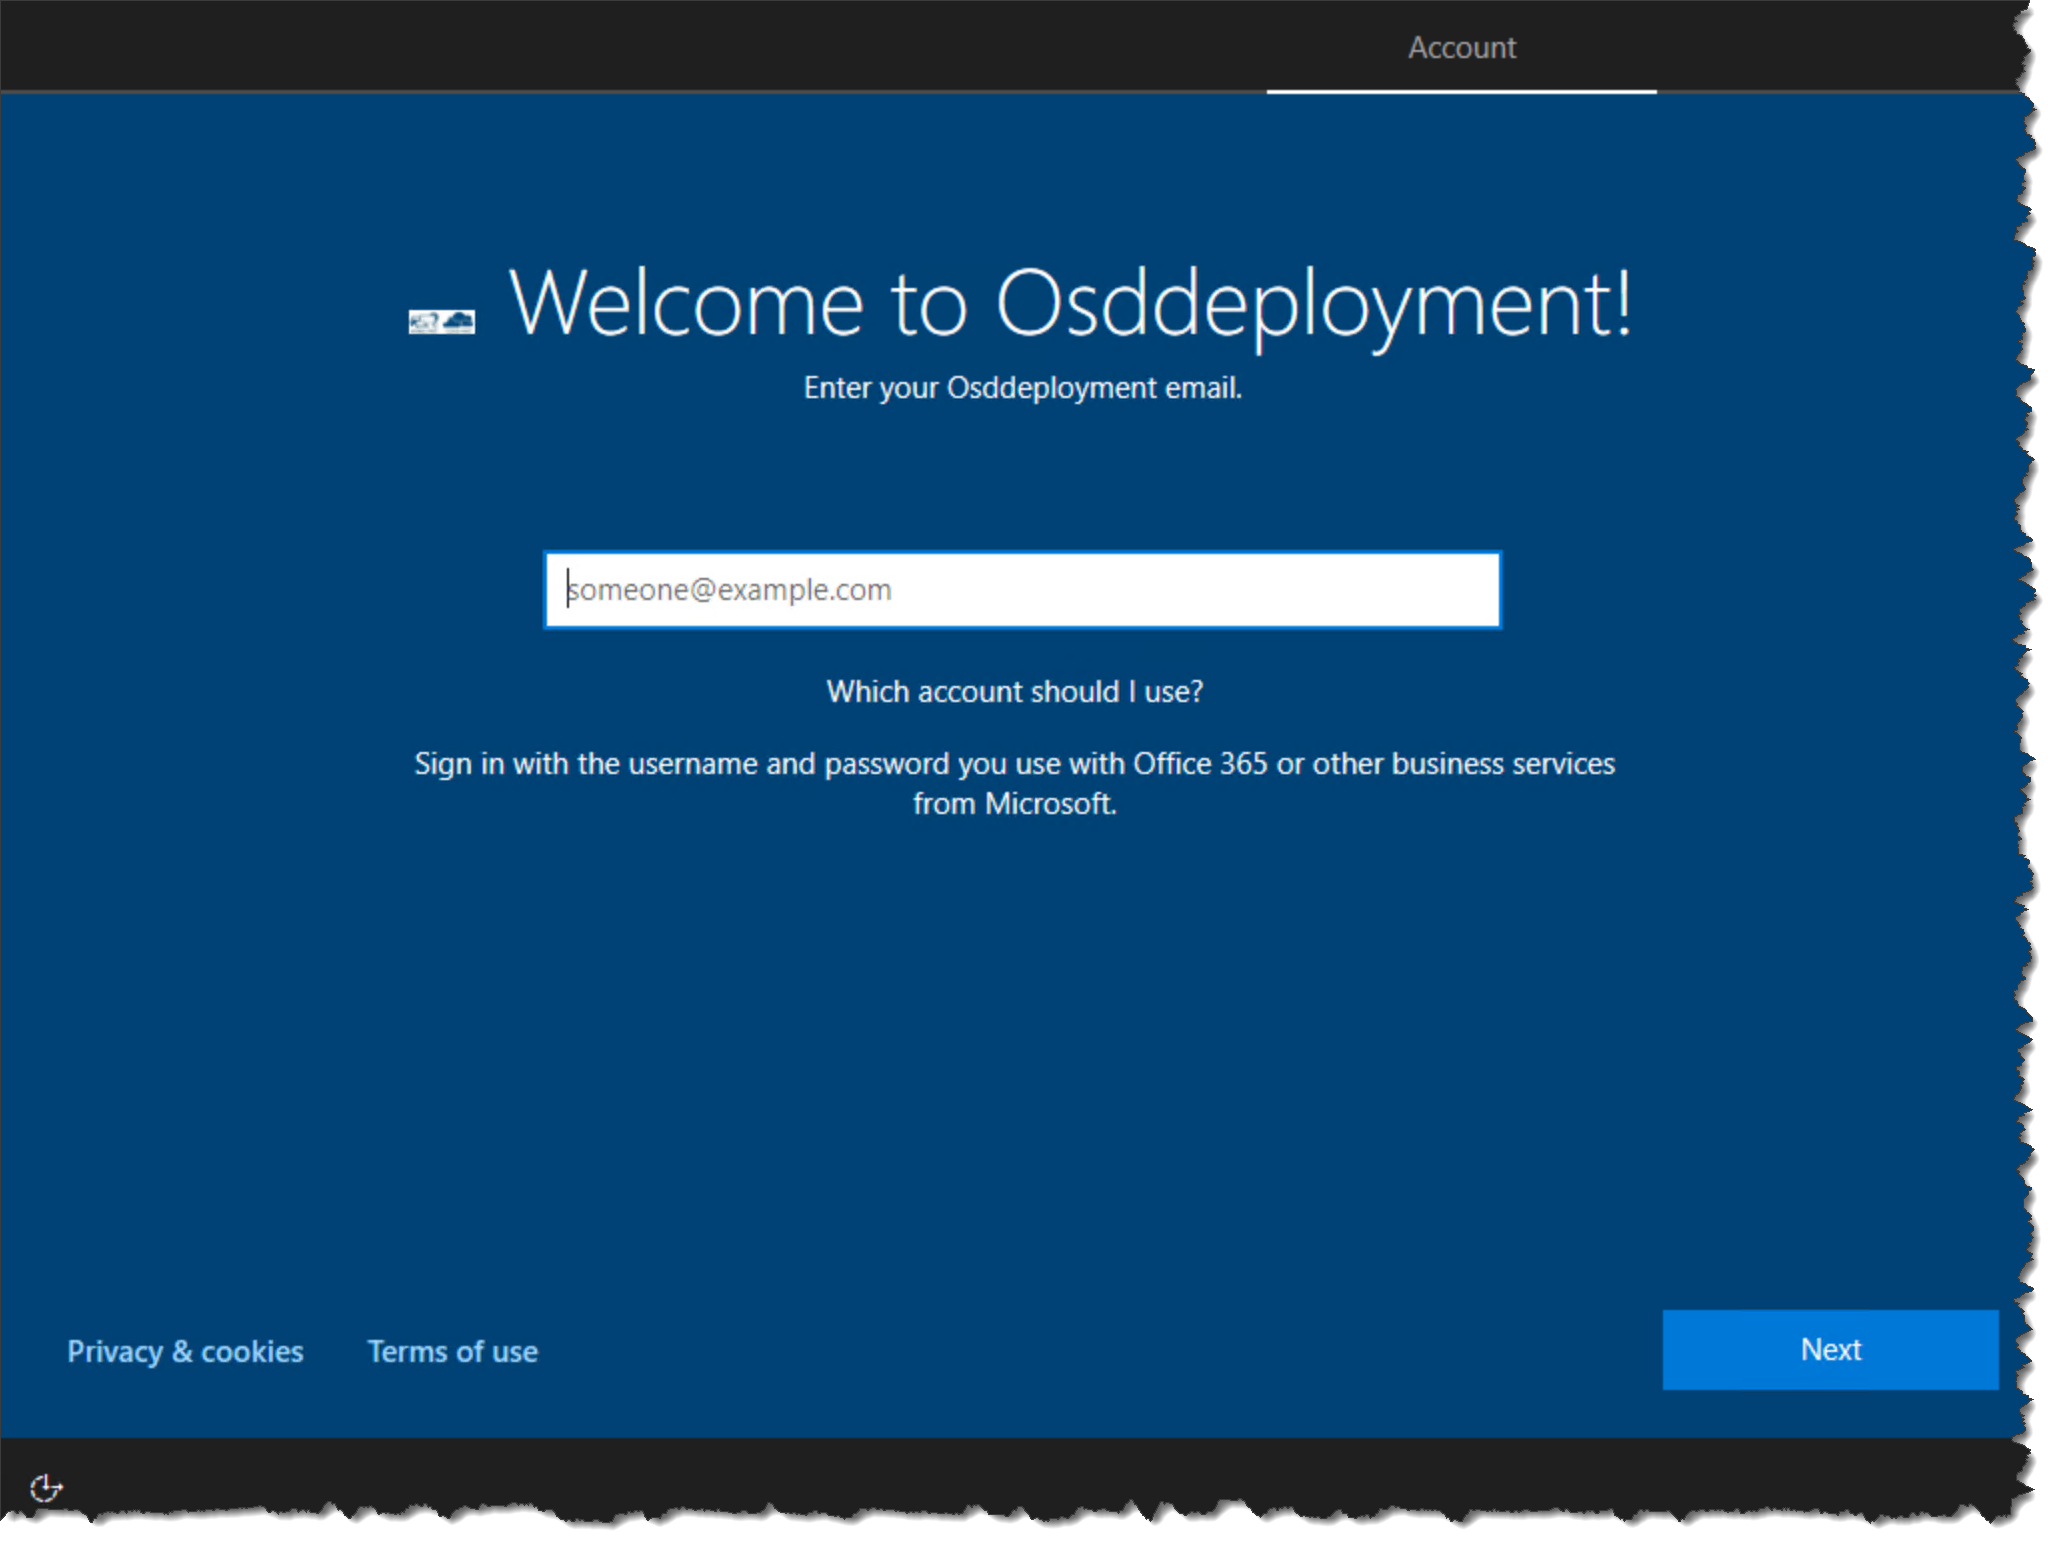Click the word 'Osddeployment!' in the title

pos(1312,303)
